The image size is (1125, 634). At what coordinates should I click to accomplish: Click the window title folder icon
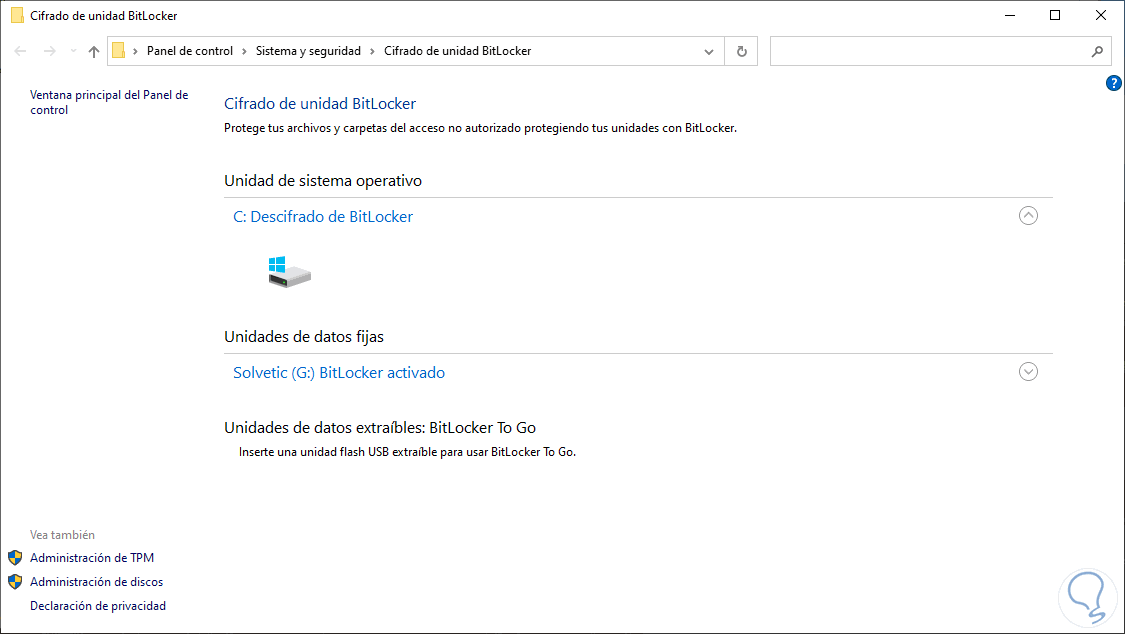17,15
